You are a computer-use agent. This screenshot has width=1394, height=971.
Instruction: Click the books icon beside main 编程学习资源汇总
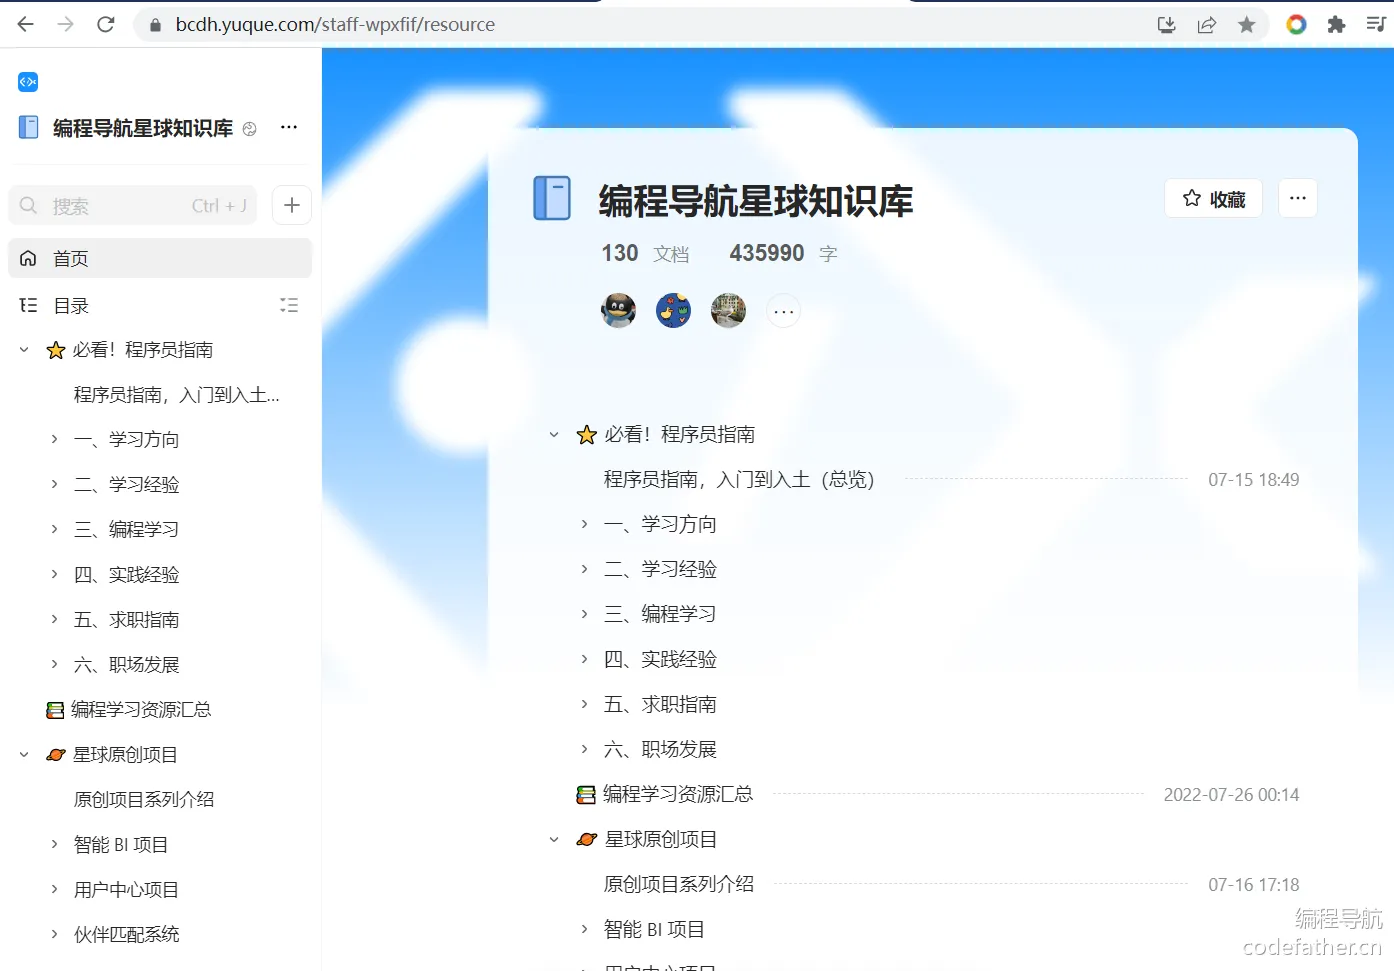586,795
